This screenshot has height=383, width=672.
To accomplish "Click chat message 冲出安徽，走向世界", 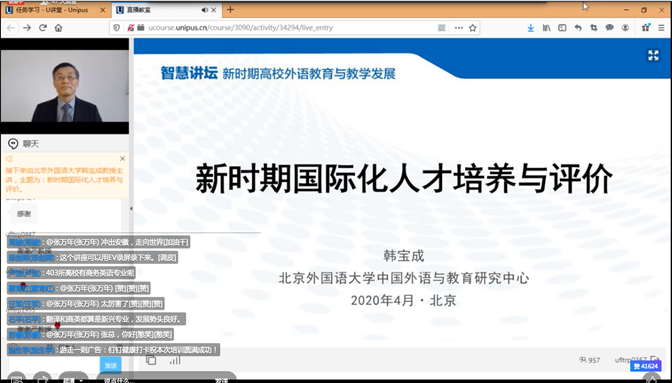I will coord(98,242).
